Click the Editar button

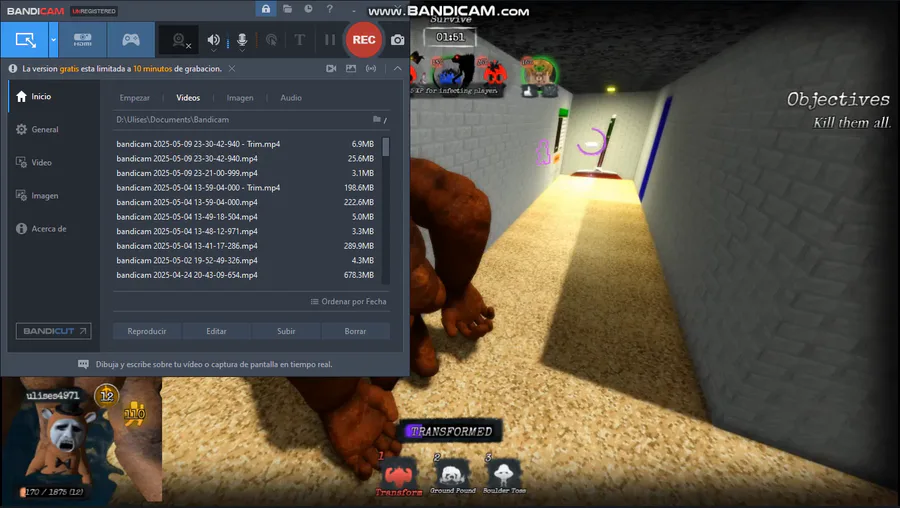pos(216,331)
